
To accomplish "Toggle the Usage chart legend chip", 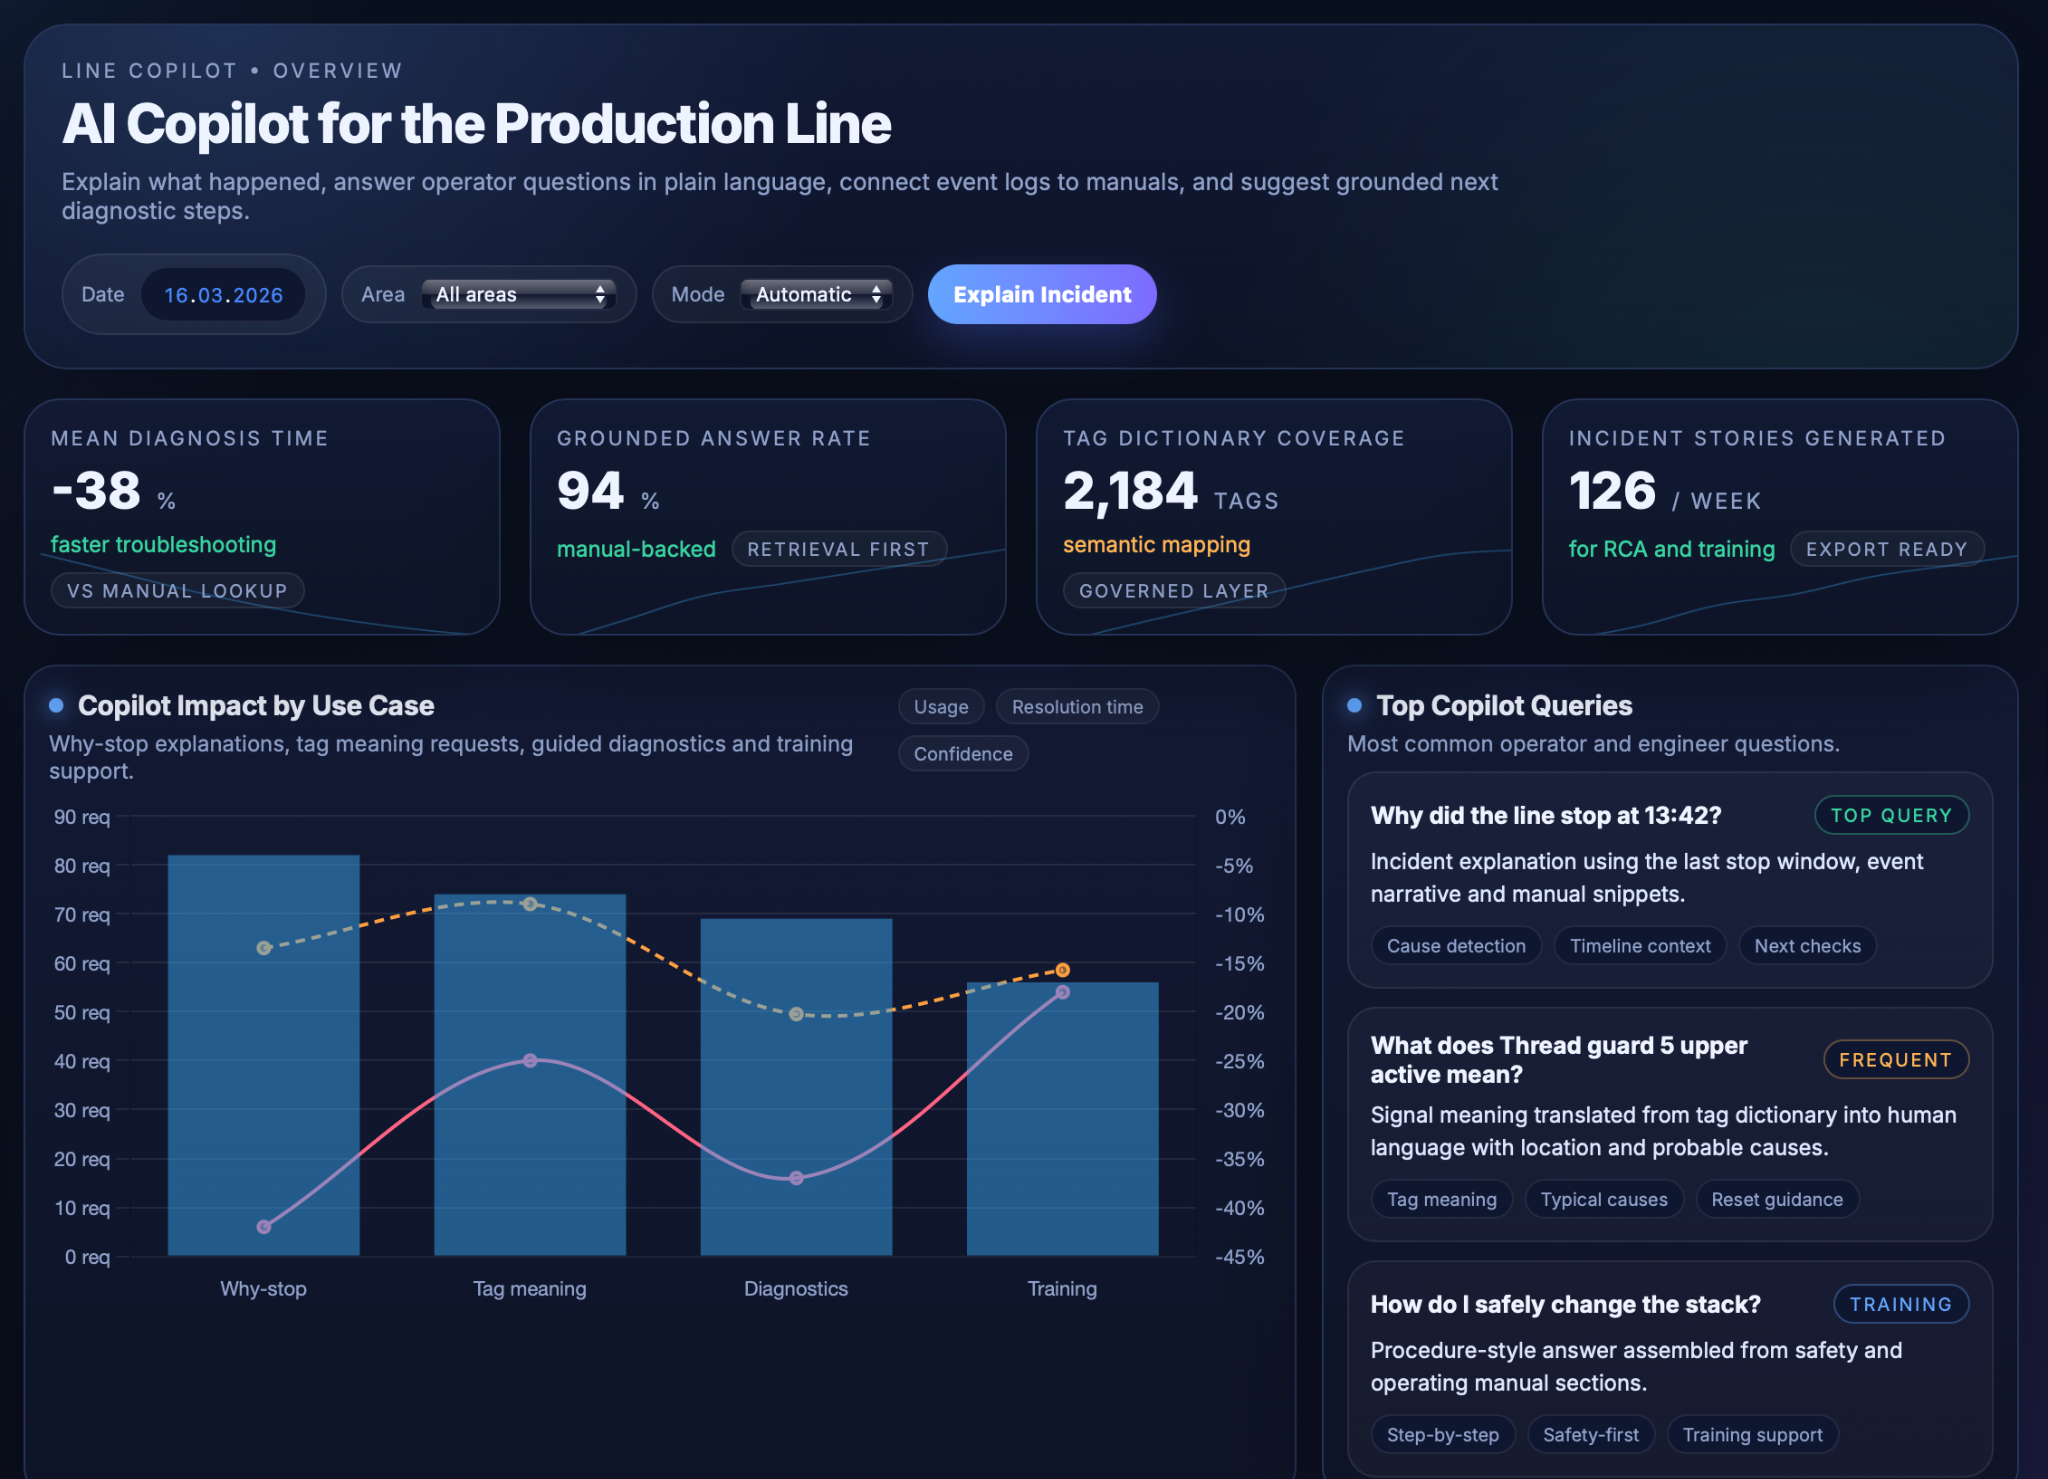I will (x=940, y=707).
